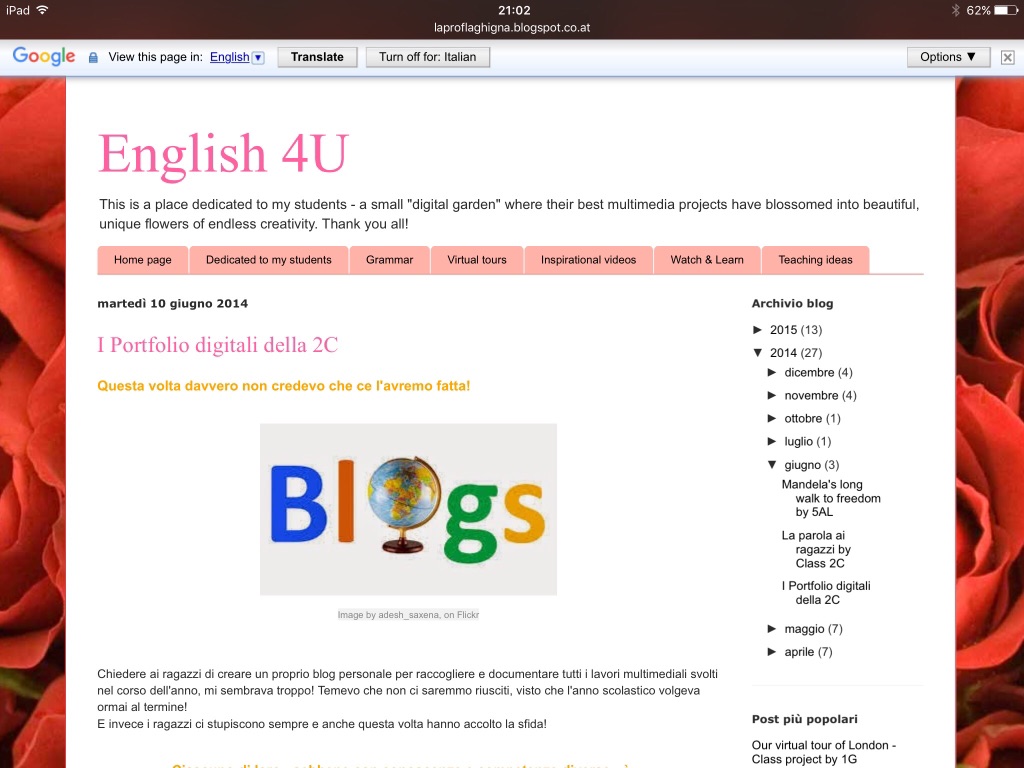Viewport: 1024px width, 768px height.
Task: Go to the Teaching ideas tab
Action: pos(815,260)
